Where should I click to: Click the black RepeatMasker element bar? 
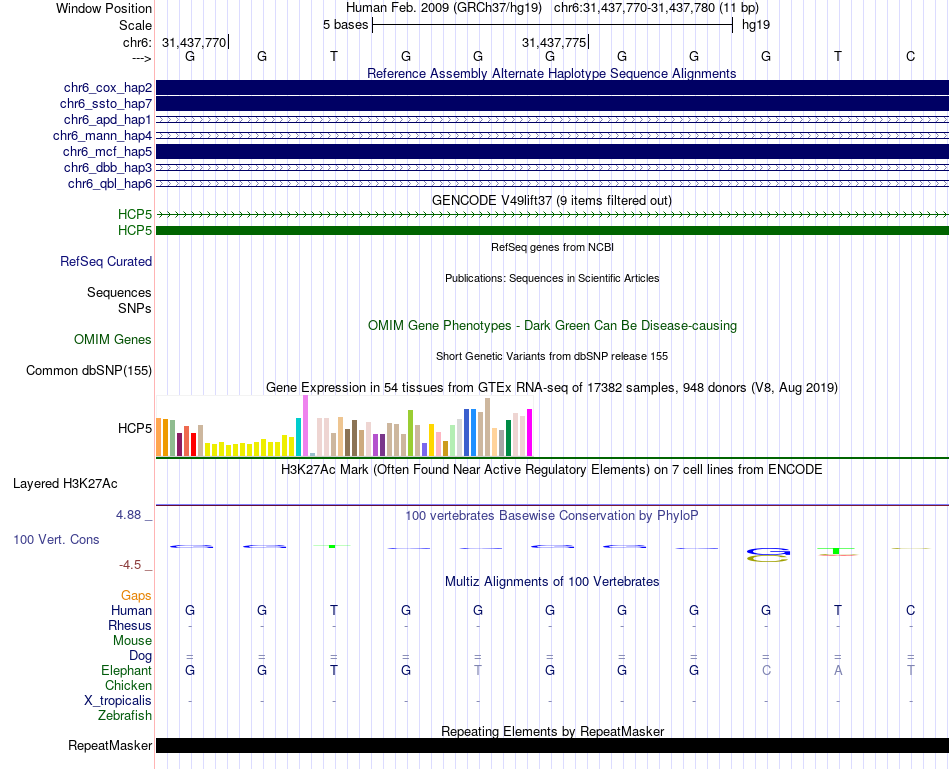click(x=552, y=745)
